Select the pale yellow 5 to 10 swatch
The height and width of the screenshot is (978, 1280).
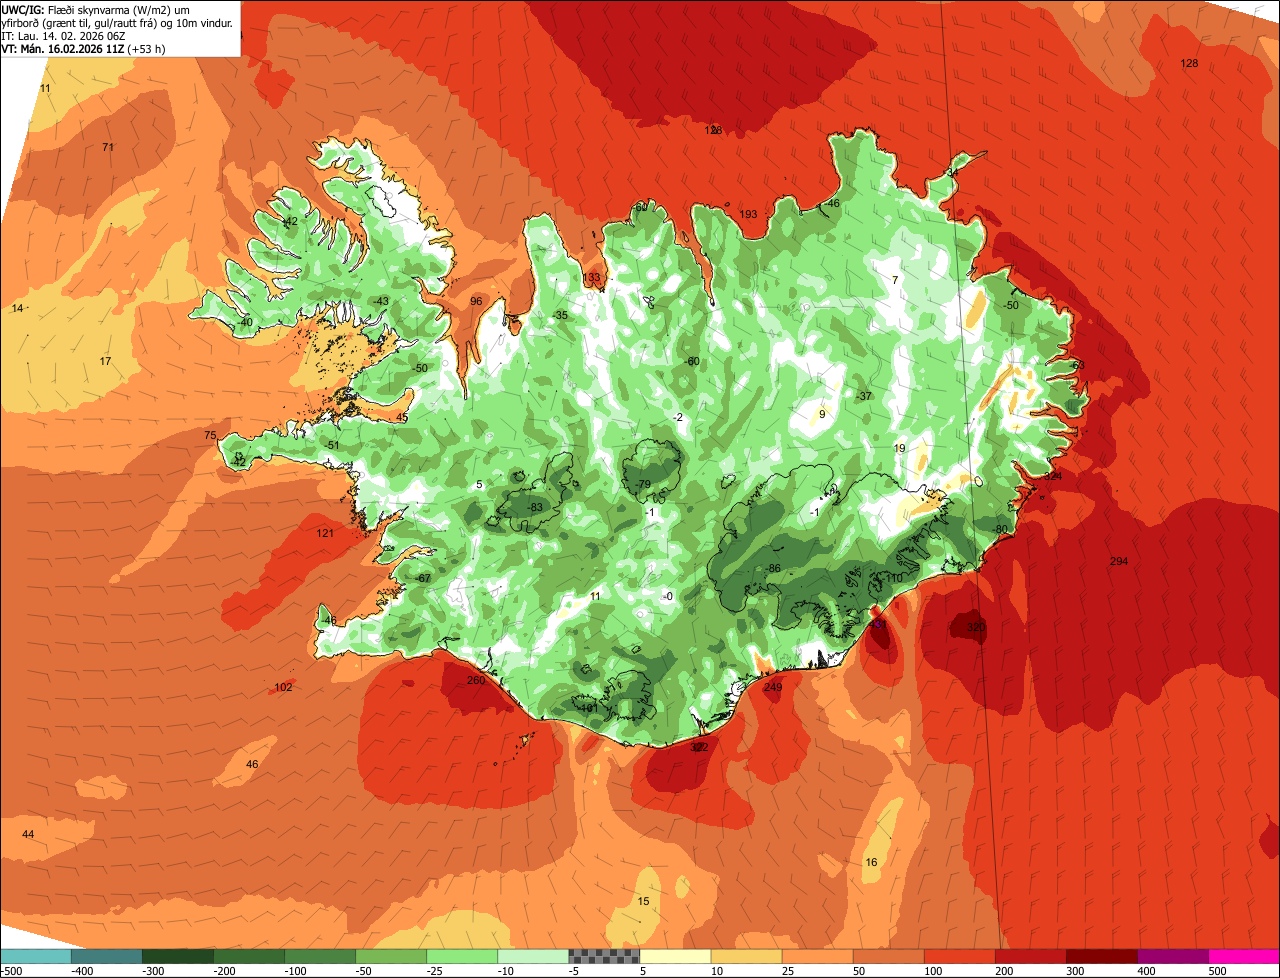[675, 956]
